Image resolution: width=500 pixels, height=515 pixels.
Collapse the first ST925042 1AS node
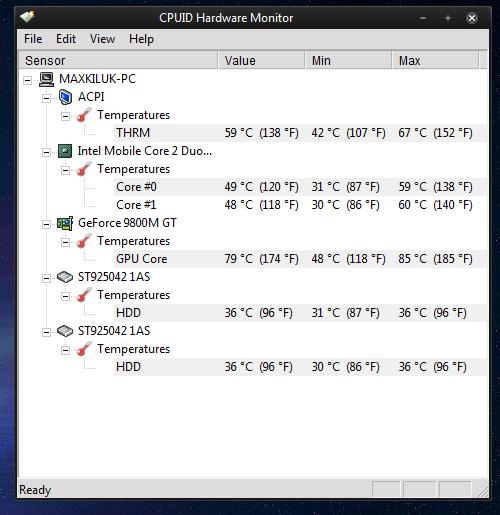[x=46, y=278]
